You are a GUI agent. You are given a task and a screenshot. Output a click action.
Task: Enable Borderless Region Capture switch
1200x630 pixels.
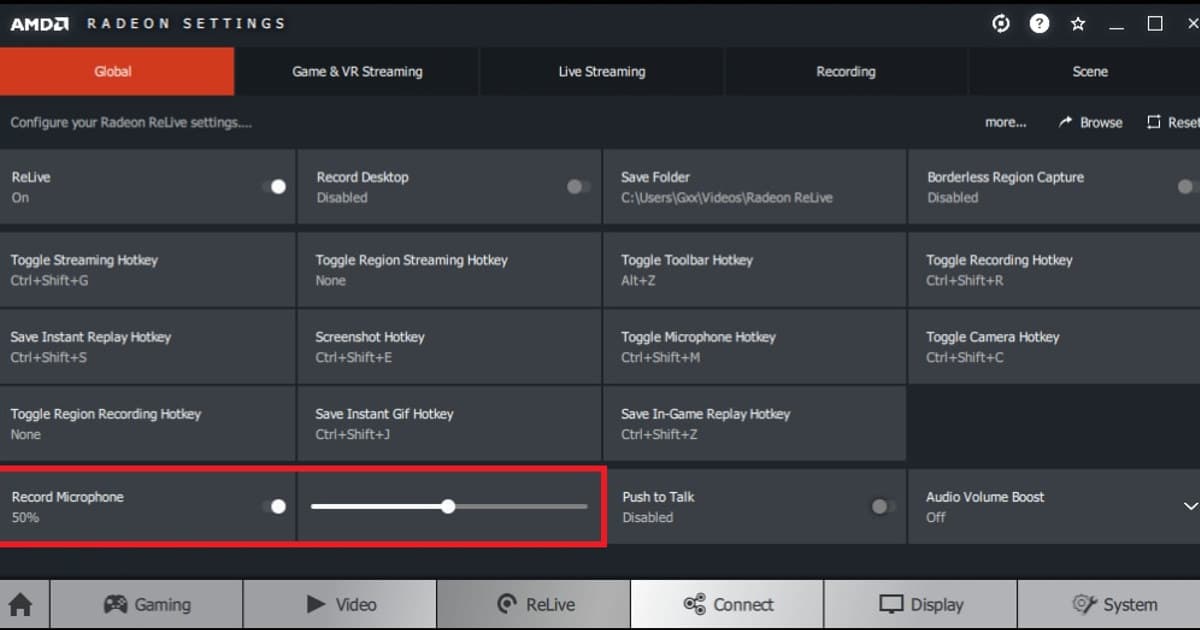click(1187, 187)
